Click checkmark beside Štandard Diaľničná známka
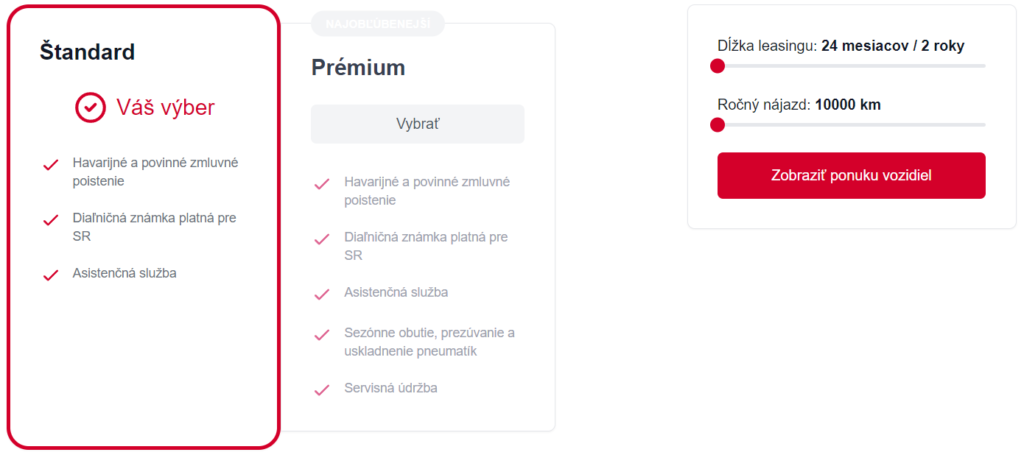Image resolution: width=1024 pixels, height=455 pixels. tap(50, 220)
